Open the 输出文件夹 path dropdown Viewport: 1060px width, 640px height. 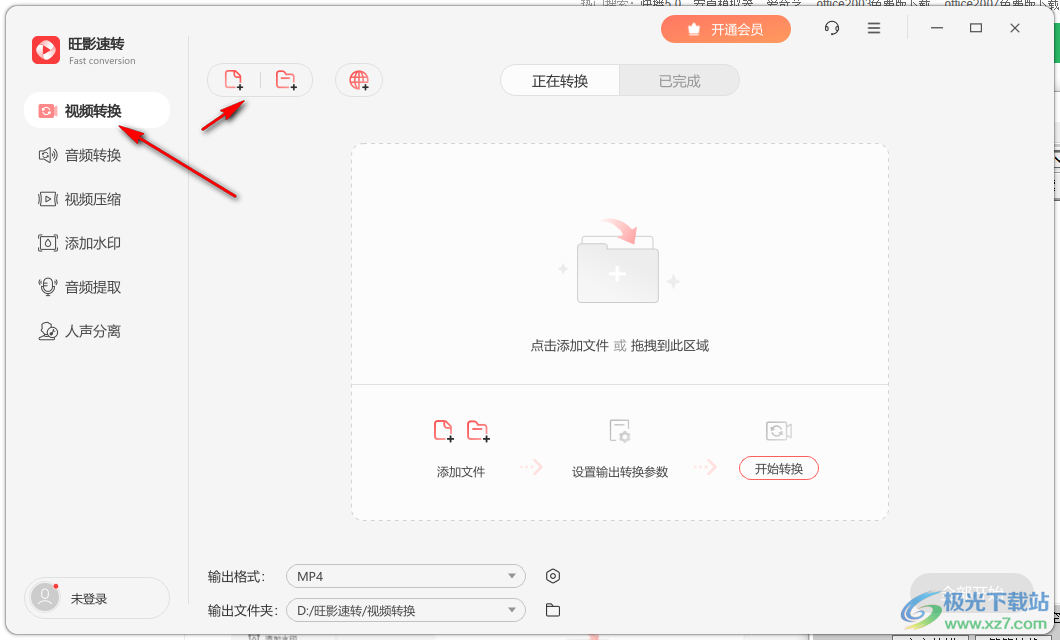[405, 609]
